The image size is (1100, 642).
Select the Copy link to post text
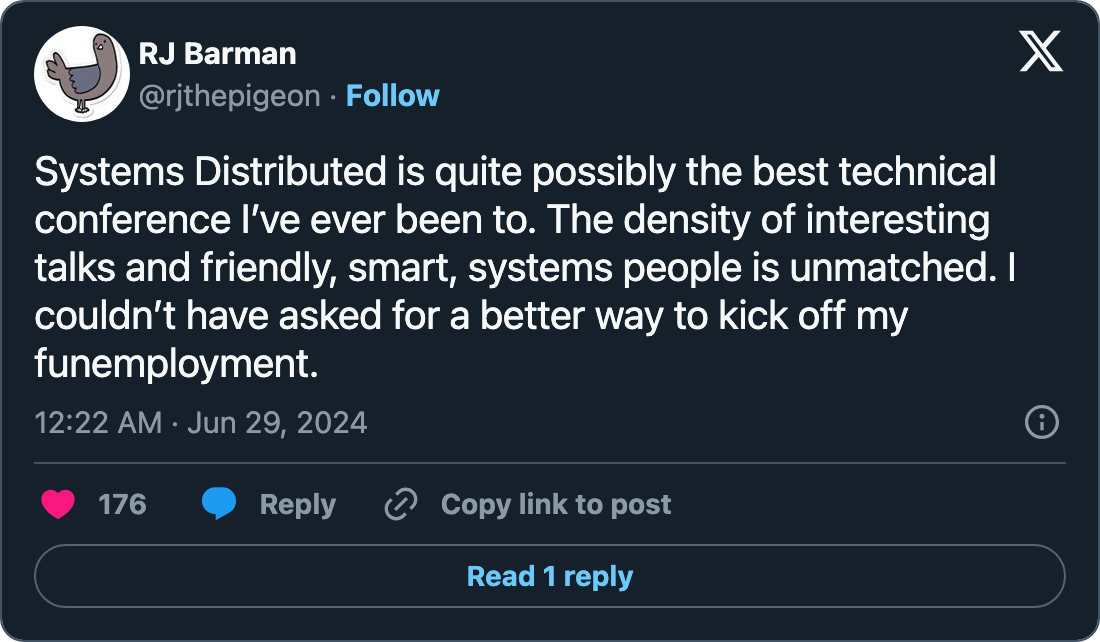(556, 504)
